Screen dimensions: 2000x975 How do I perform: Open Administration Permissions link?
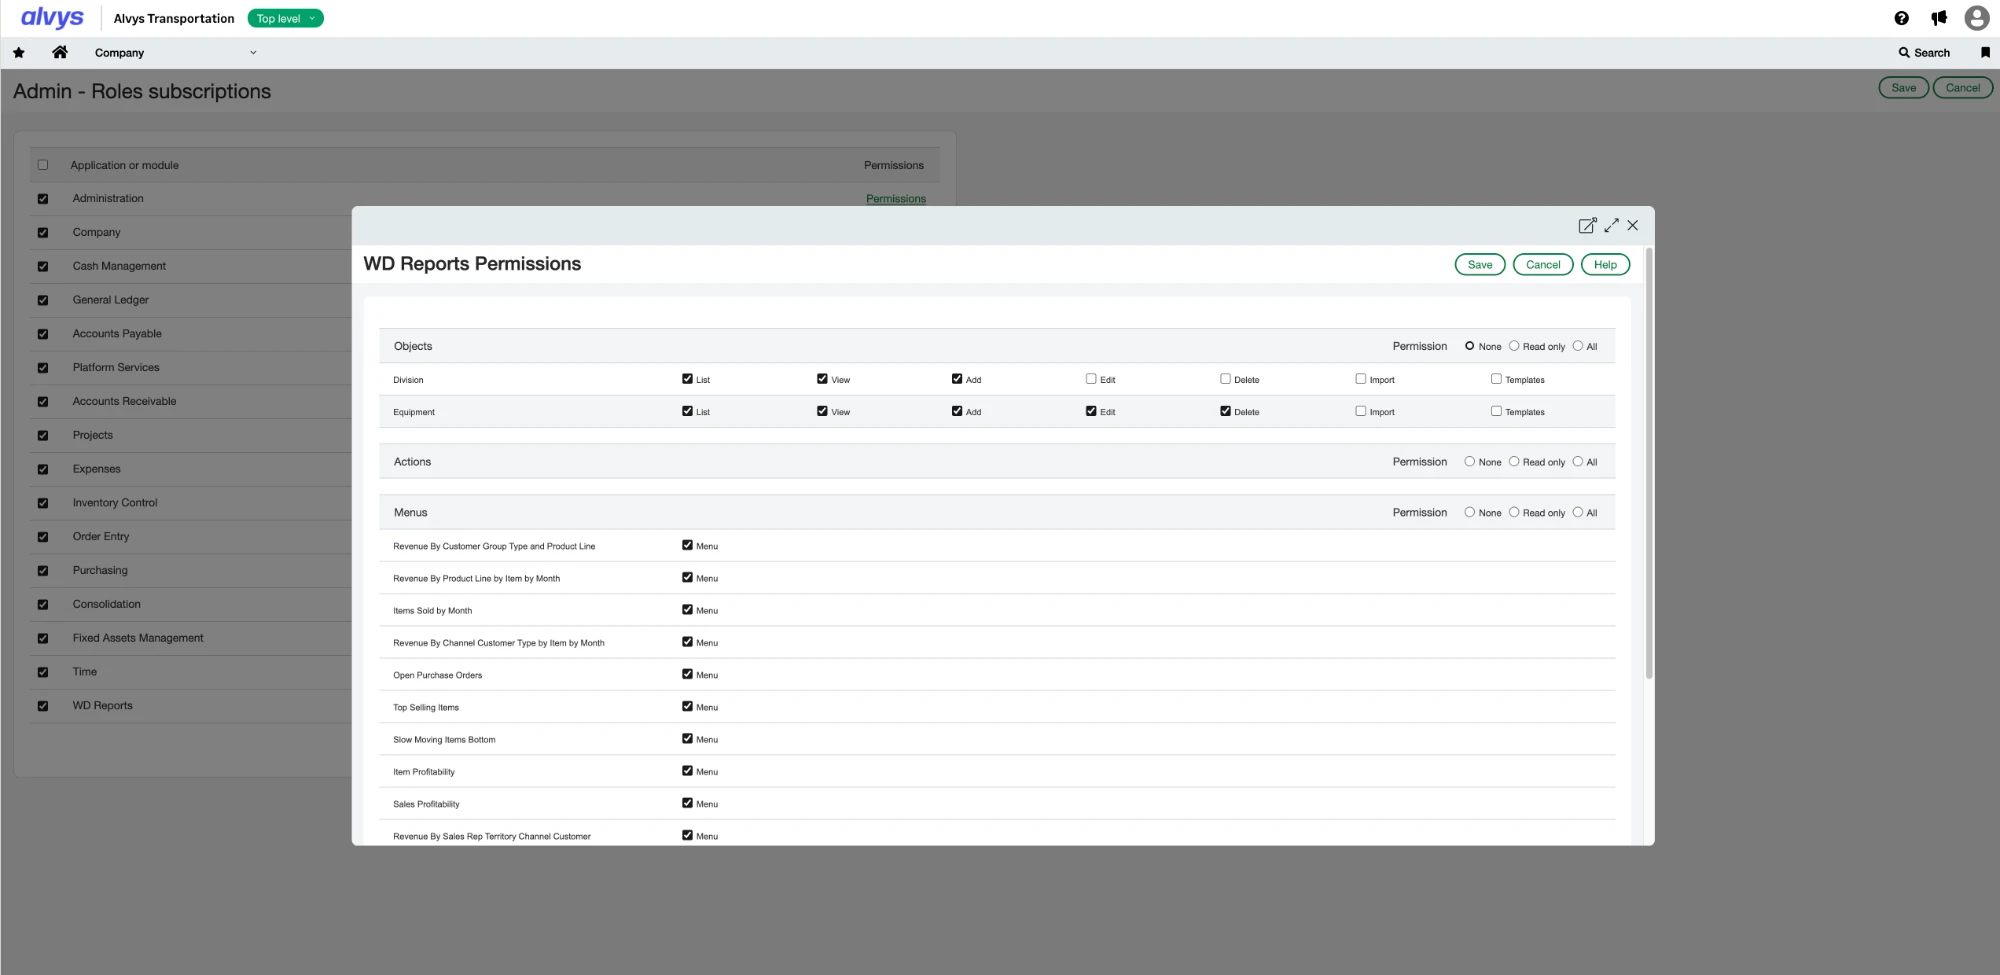pos(896,198)
